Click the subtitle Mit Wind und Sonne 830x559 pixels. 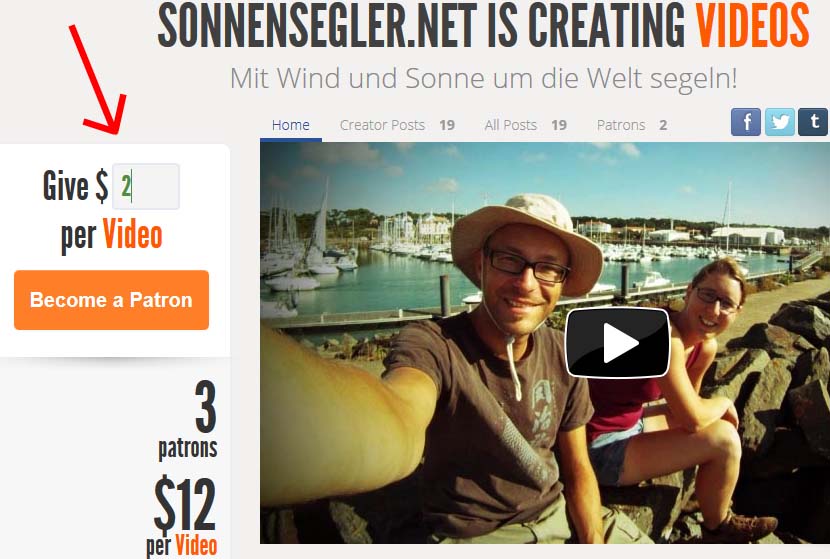pos(483,78)
